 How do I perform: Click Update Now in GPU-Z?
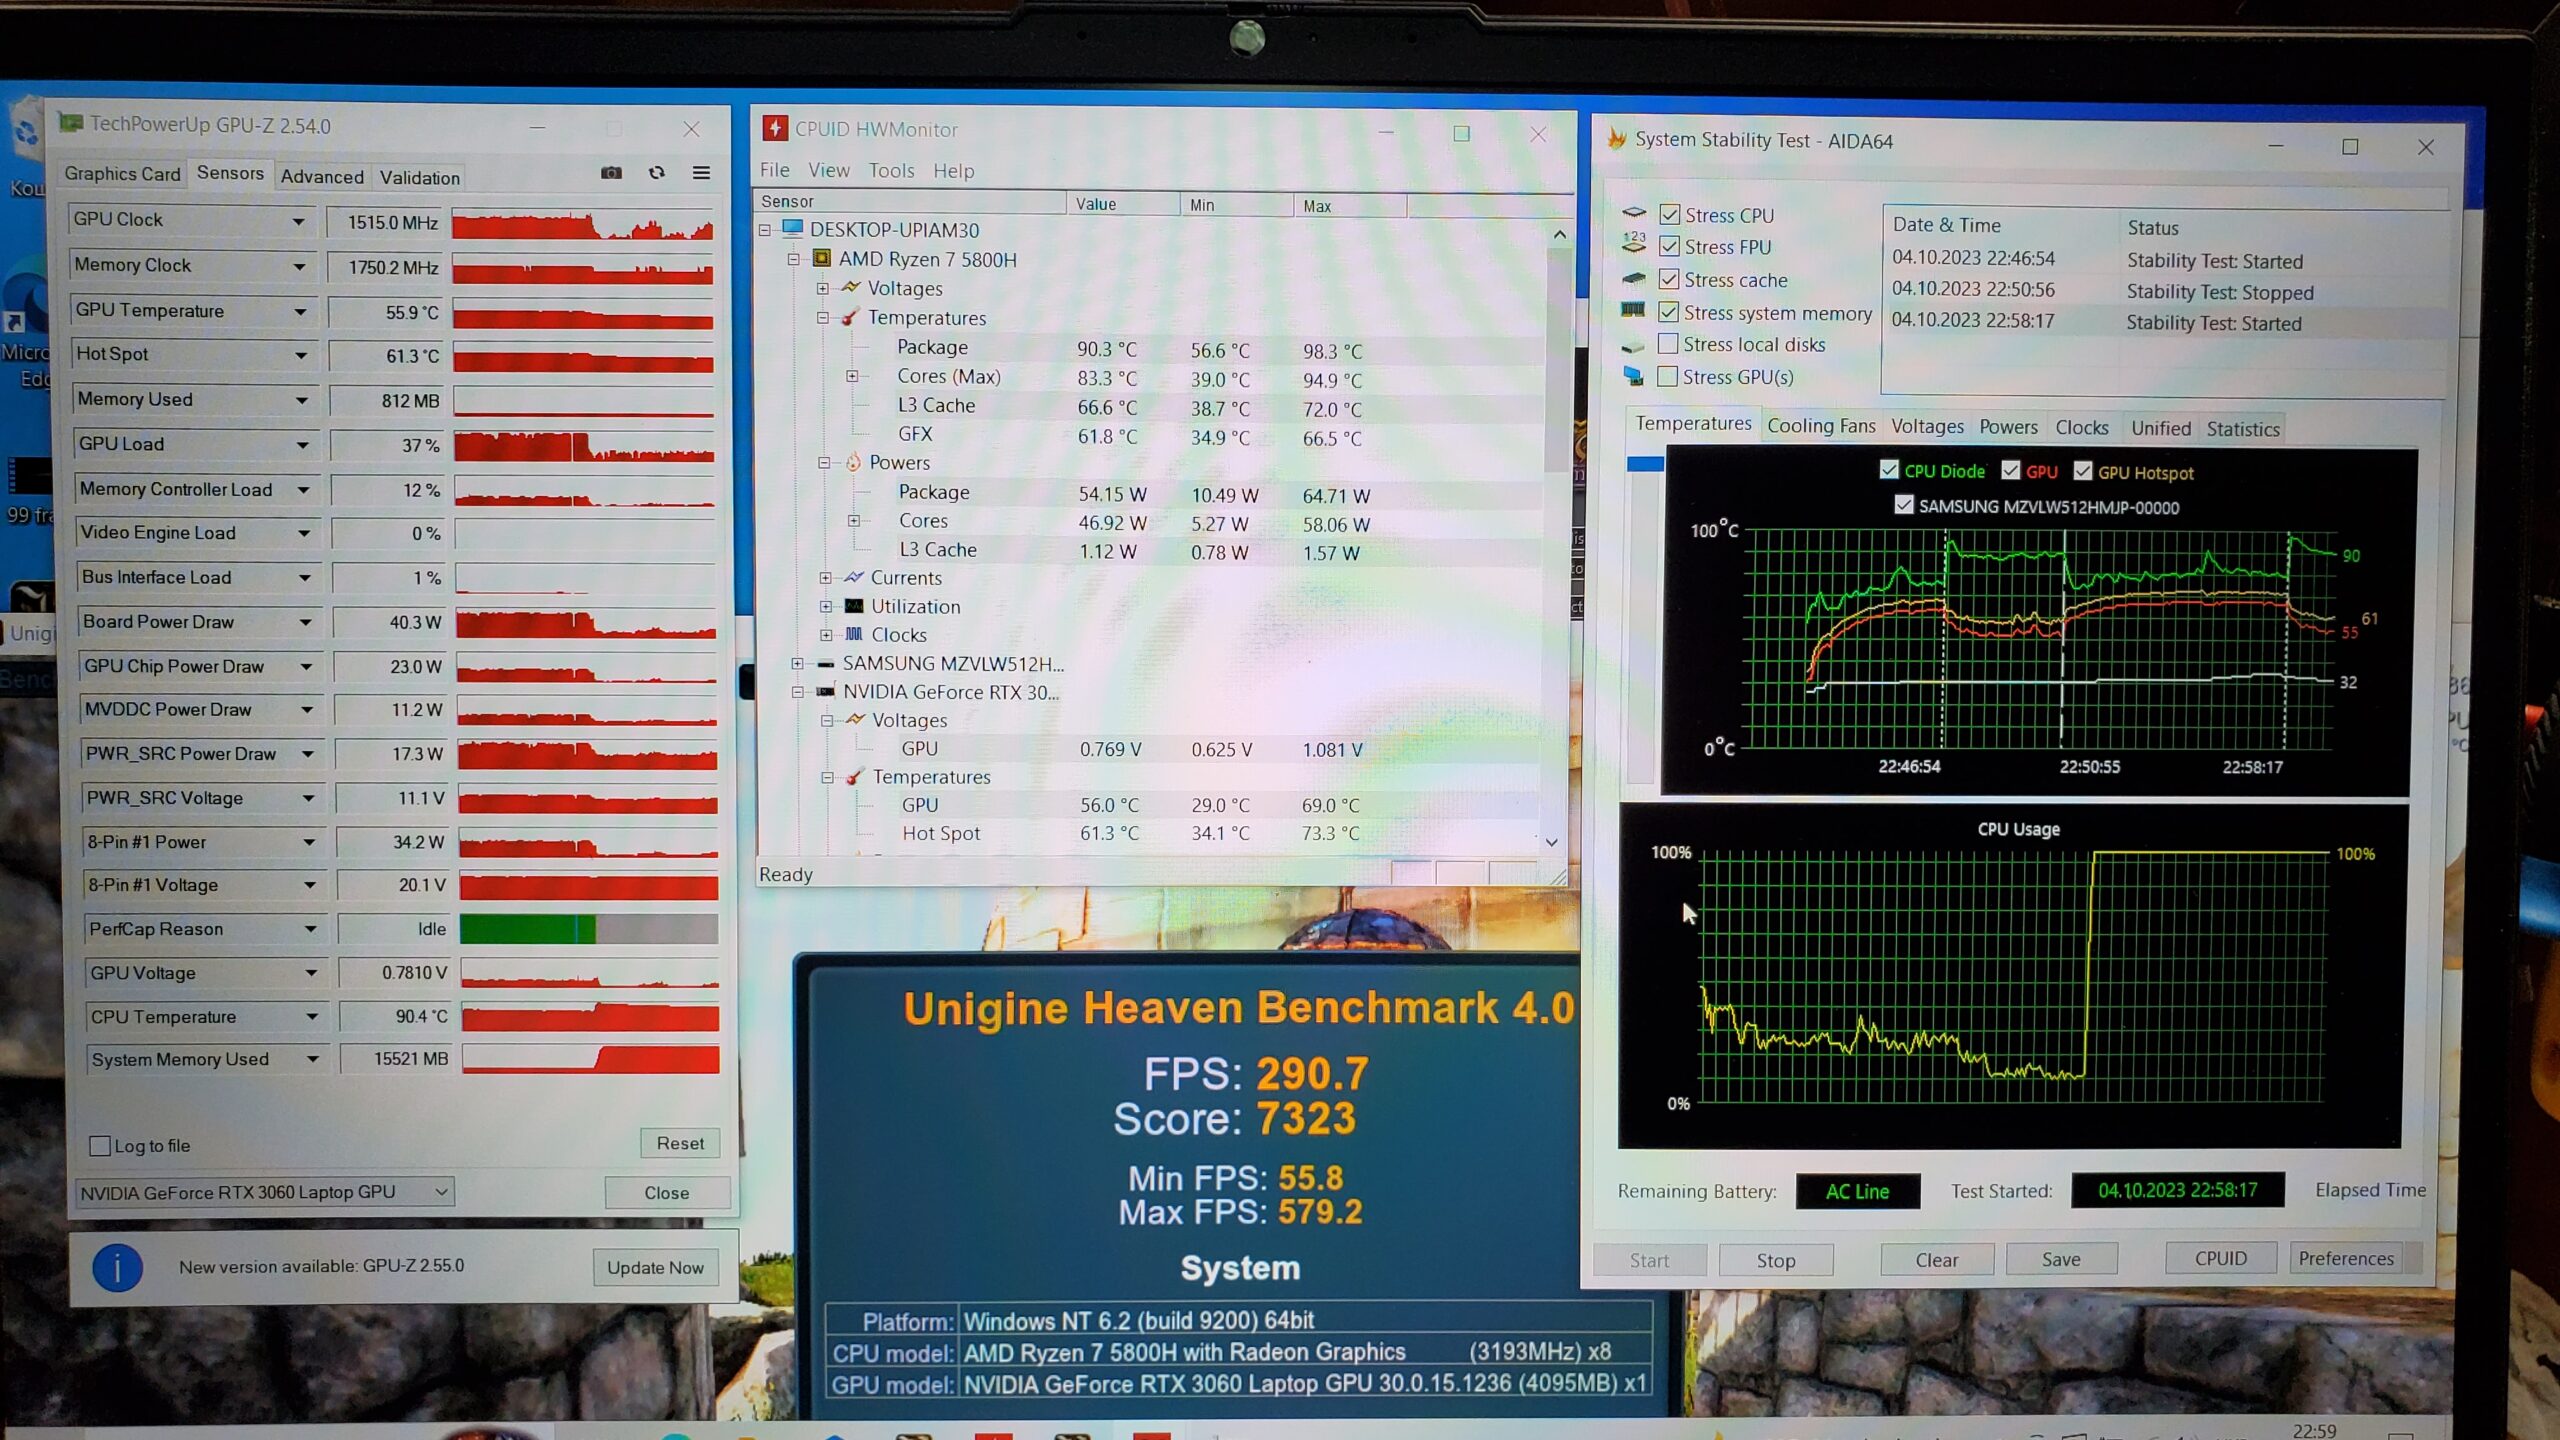pyautogui.click(x=655, y=1267)
